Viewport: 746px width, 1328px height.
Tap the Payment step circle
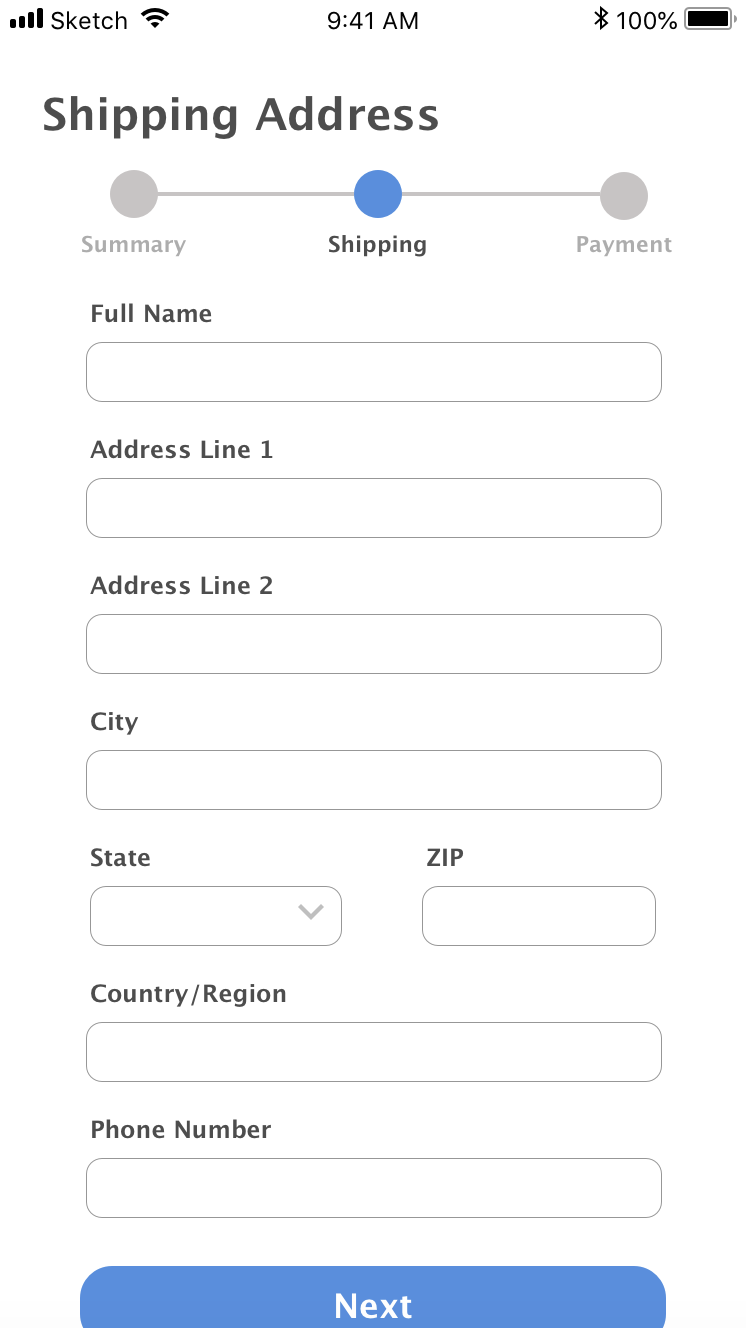pyautogui.click(x=624, y=195)
